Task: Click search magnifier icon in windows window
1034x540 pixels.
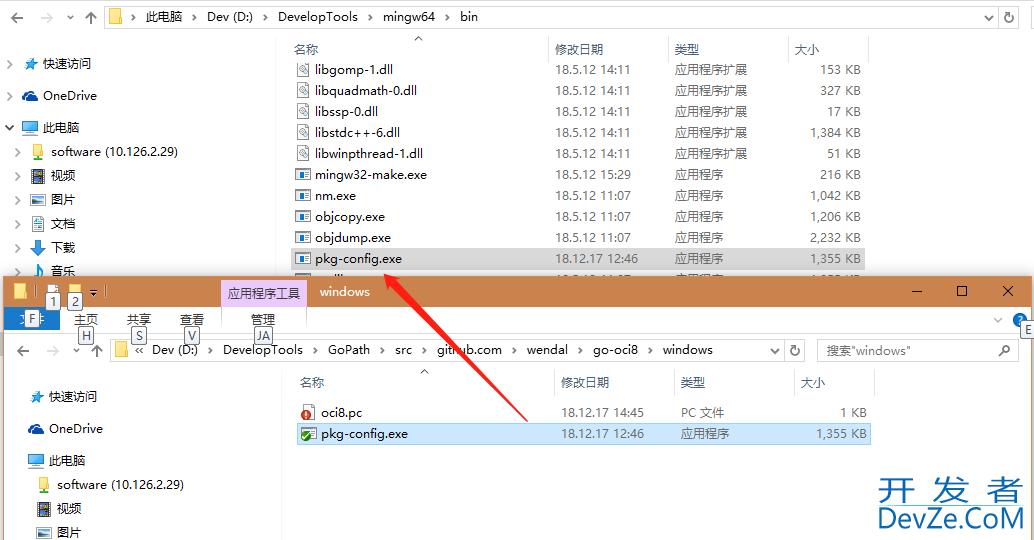Action: click(1004, 351)
